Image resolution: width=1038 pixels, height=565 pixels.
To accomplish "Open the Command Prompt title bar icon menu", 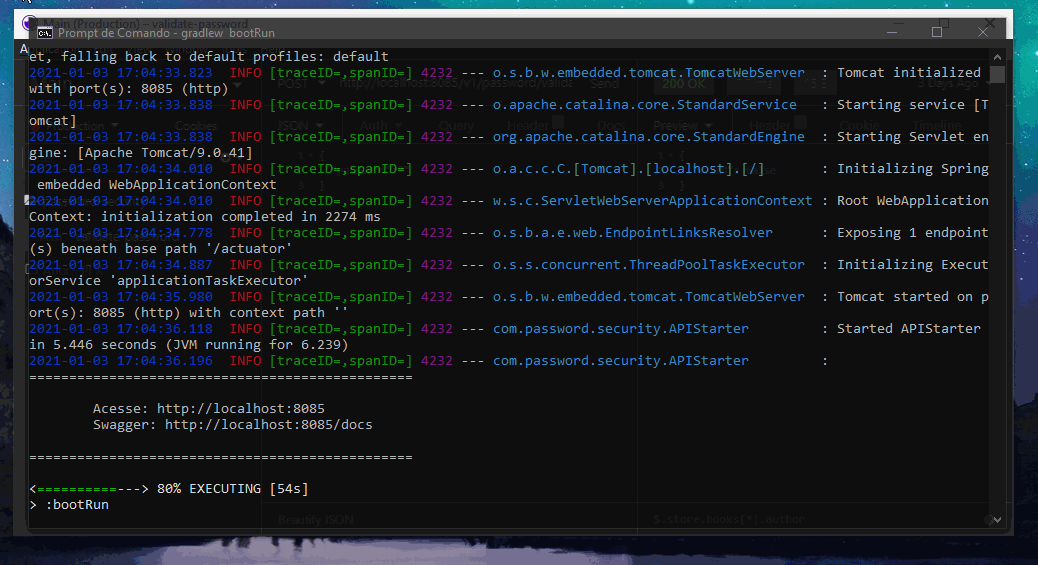I will [44, 33].
